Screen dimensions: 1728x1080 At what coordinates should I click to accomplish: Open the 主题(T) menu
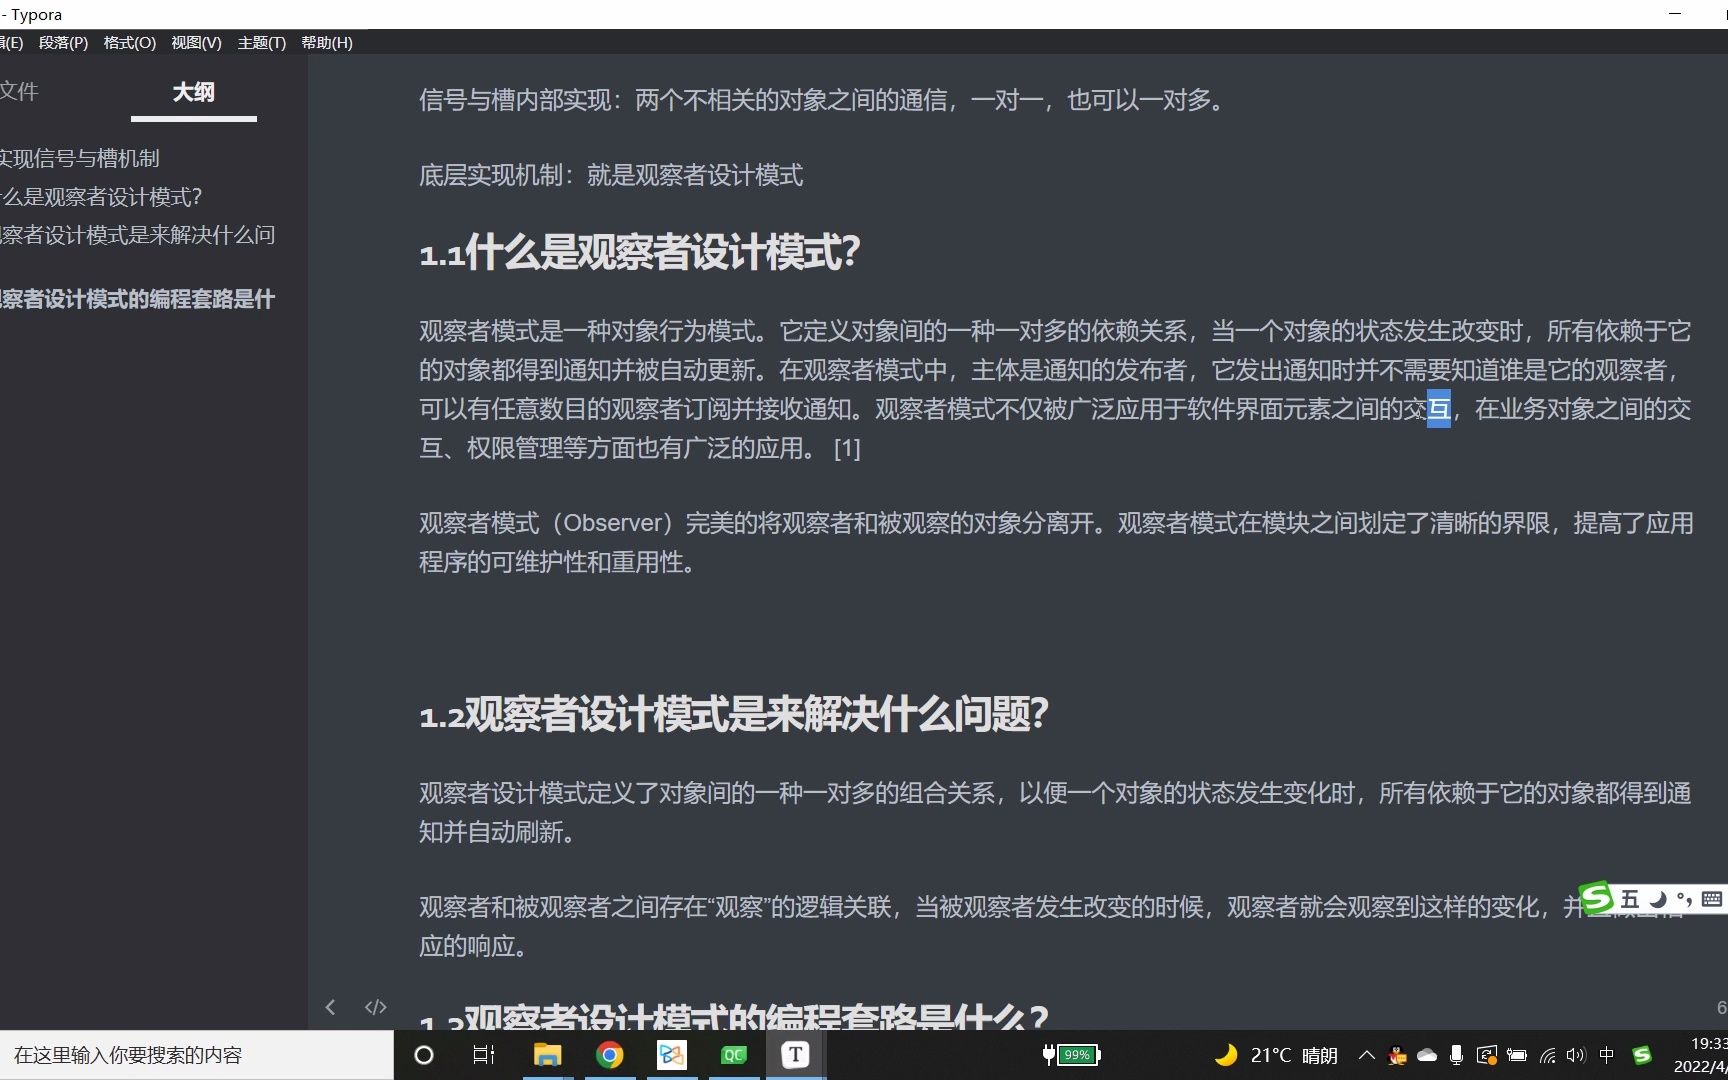262,42
